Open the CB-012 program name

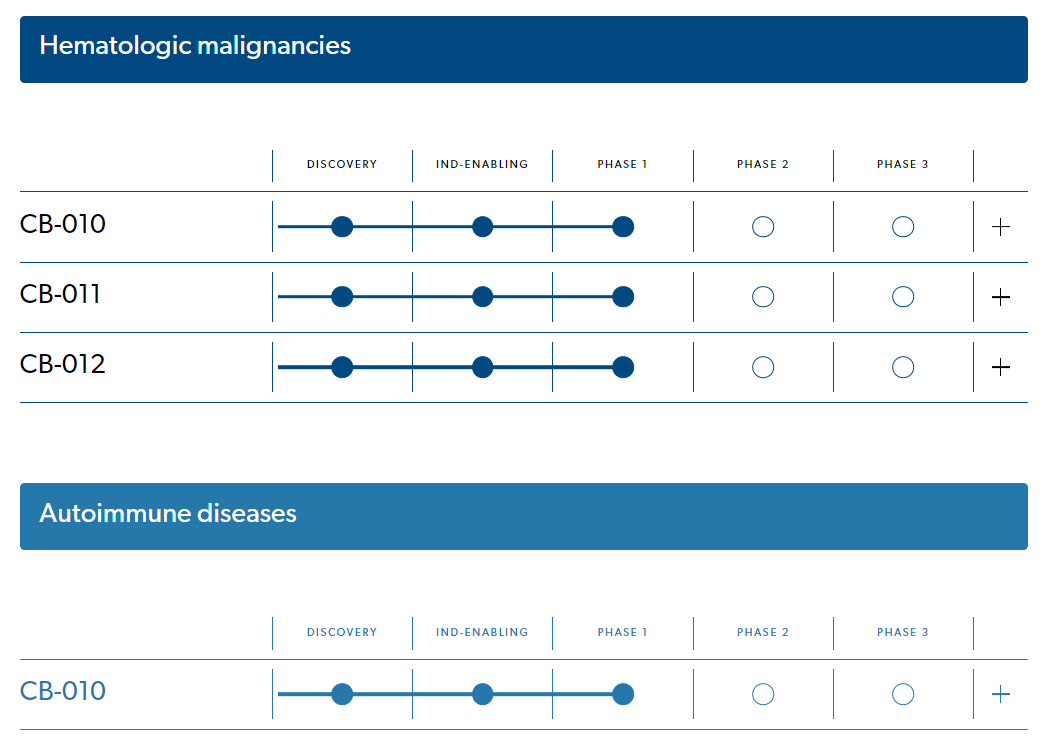[x=63, y=364]
